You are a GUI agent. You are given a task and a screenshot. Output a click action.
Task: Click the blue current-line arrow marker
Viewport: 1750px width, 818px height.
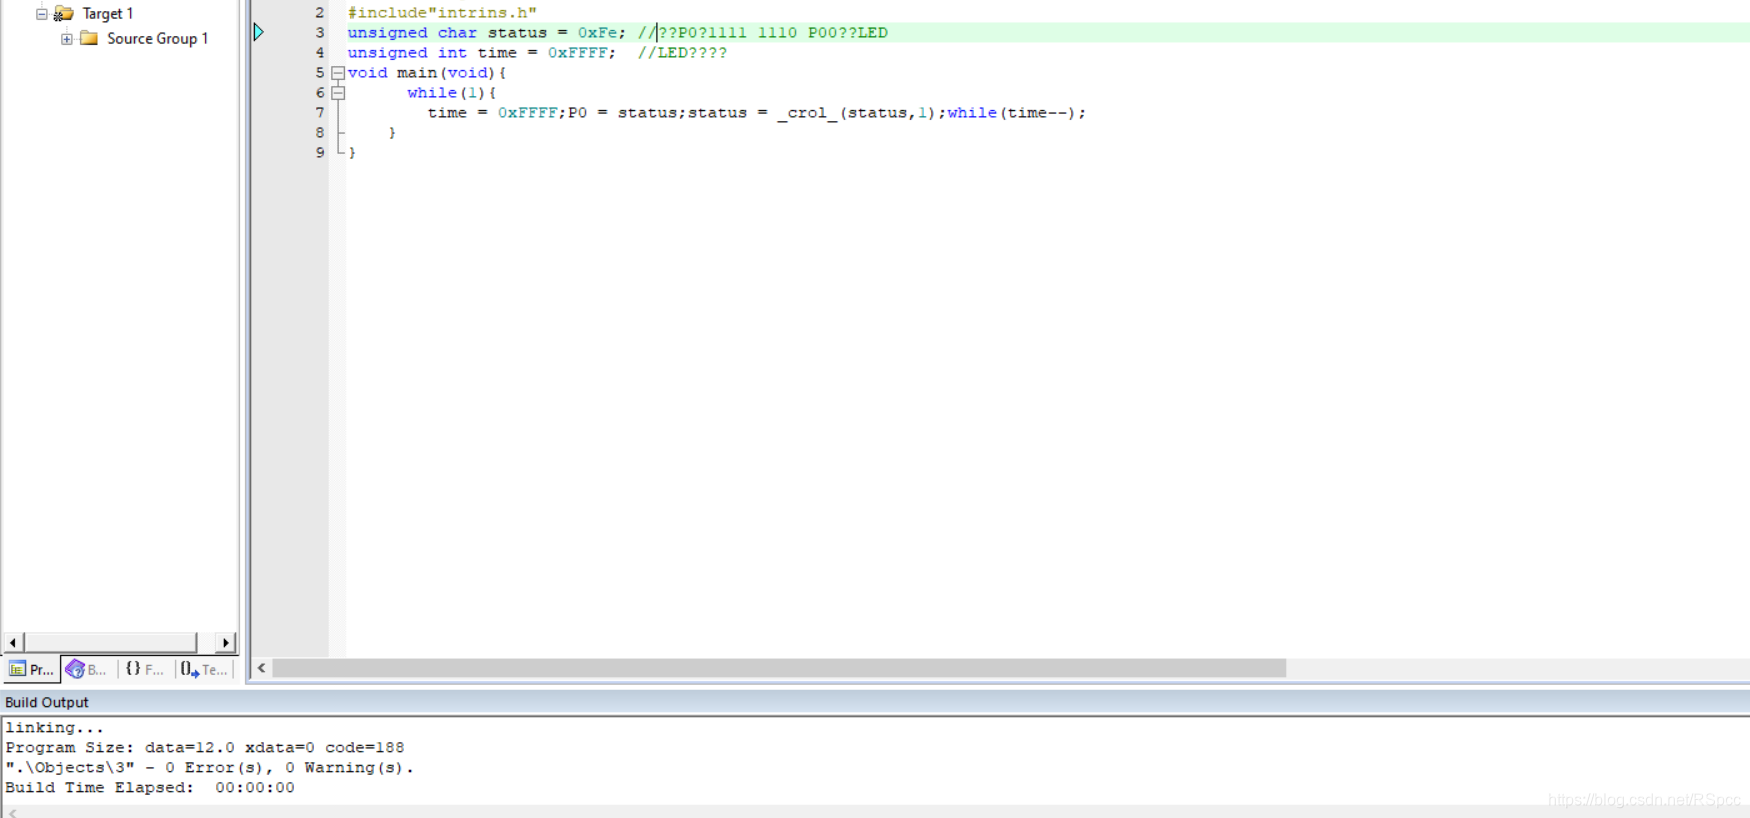258,32
